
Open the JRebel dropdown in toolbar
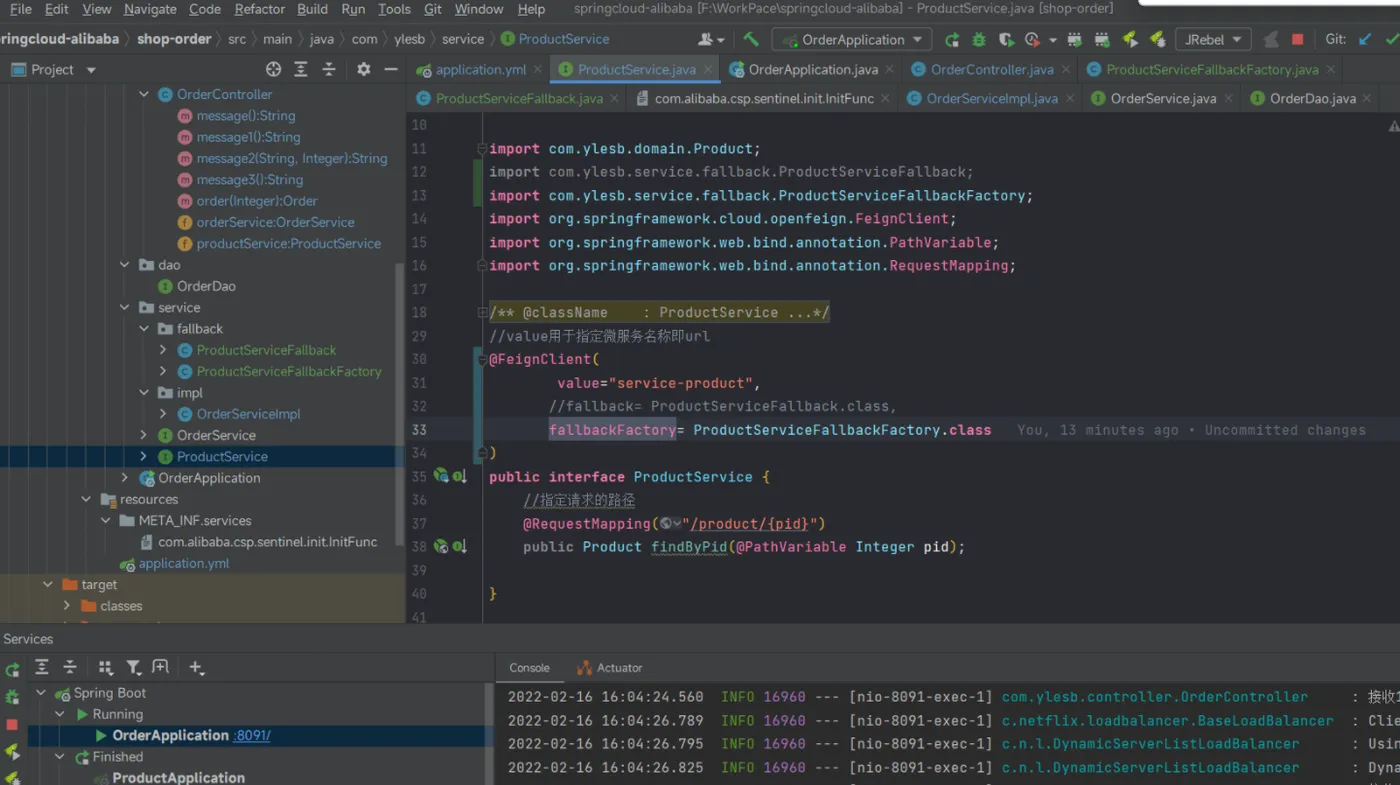point(1213,40)
